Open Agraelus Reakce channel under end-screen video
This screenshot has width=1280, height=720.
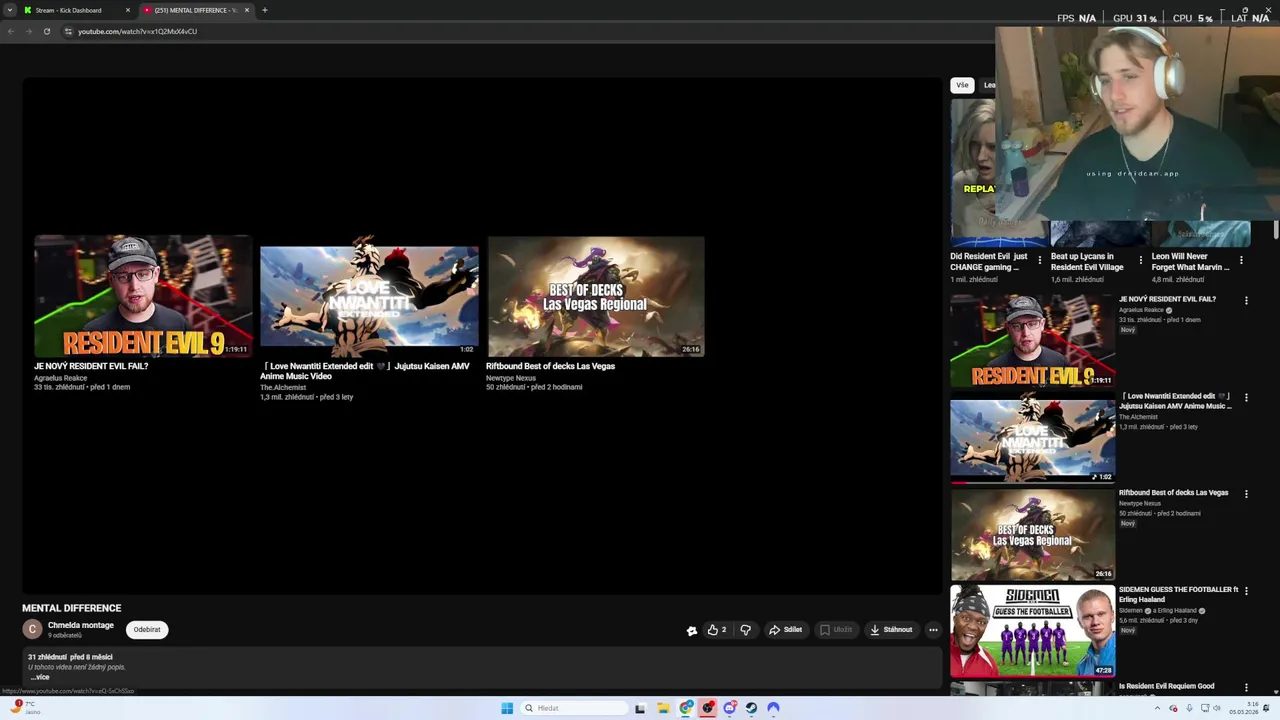click(x=61, y=378)
